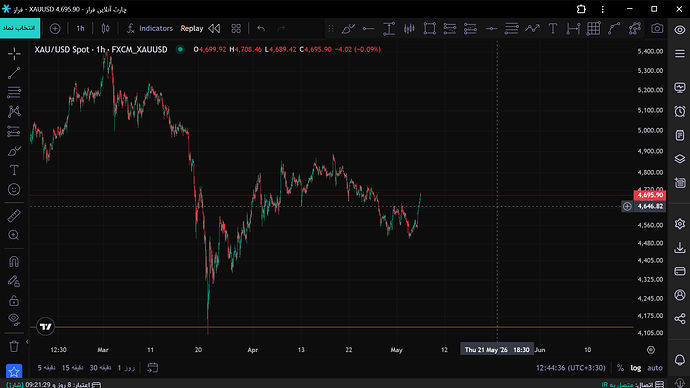Select the polygon path drawing tool
690x388 pixels.
(635, 29)
